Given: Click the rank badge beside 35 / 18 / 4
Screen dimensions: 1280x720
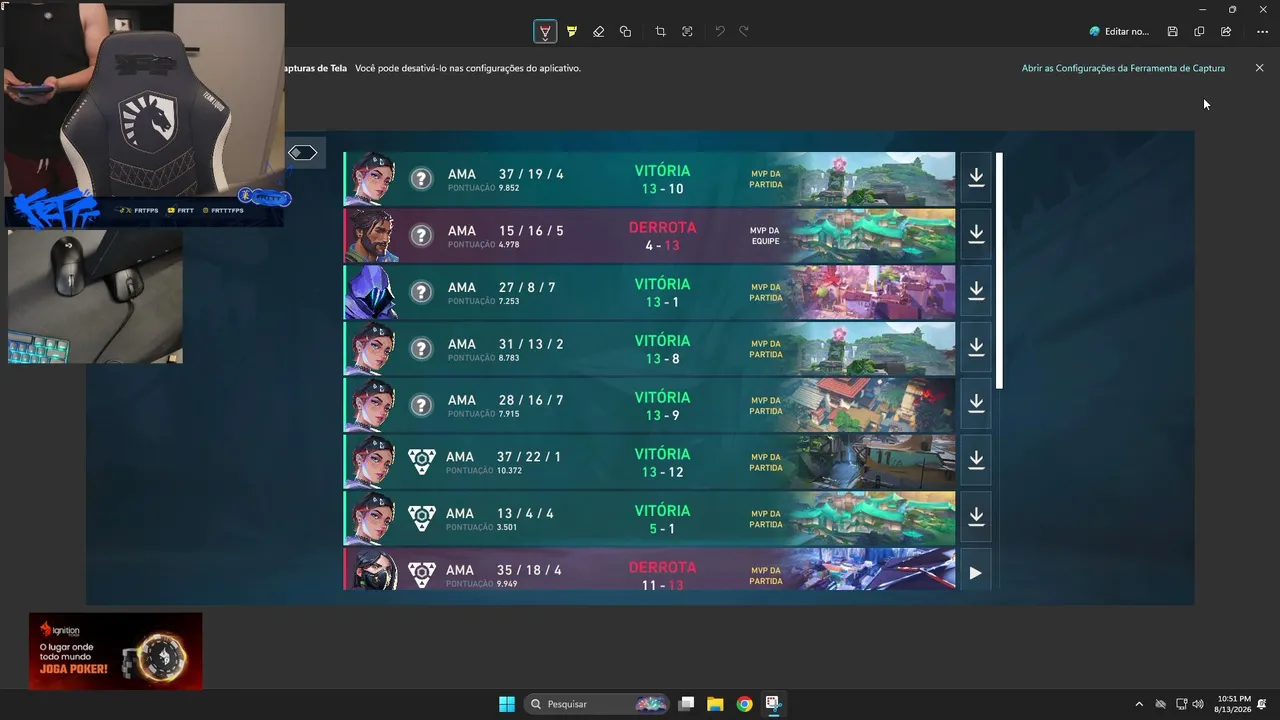Looking at the screenshot, I should 422,574.
